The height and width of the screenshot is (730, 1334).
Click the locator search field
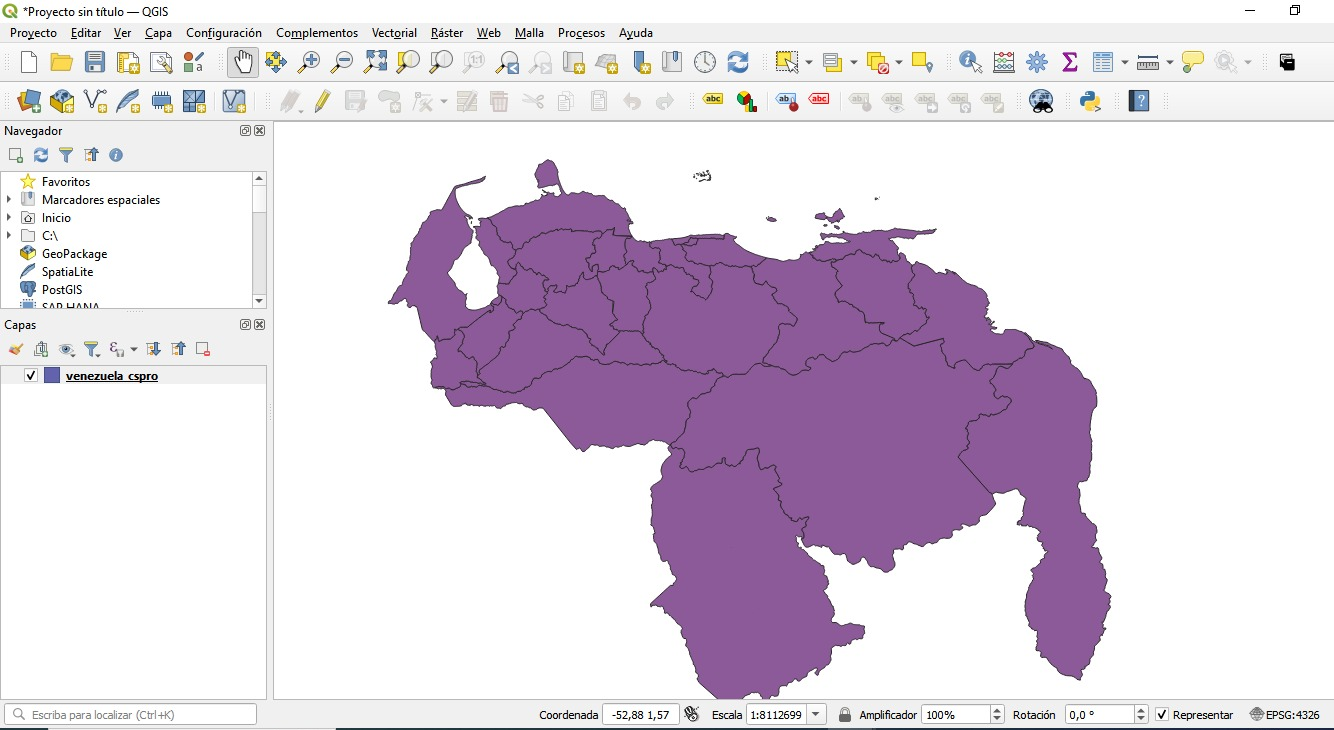(130, 715)
